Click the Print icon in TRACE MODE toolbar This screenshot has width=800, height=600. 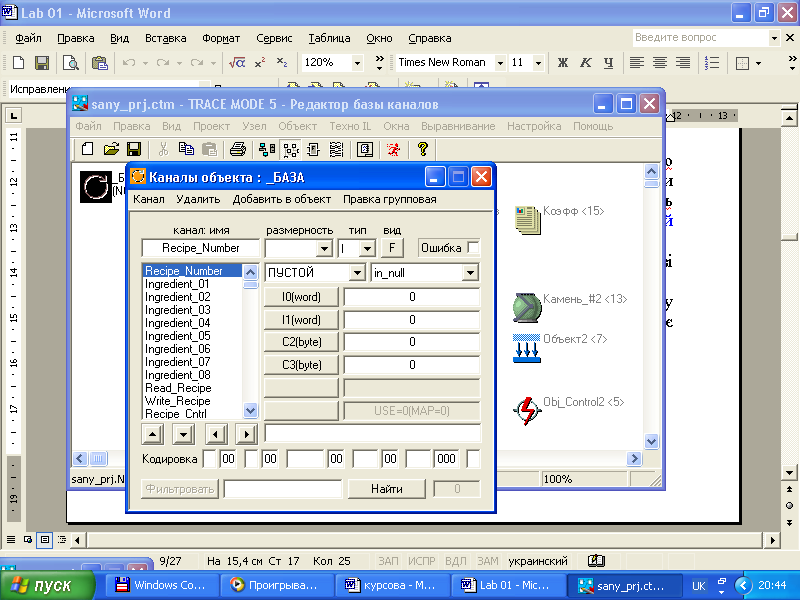238,149
